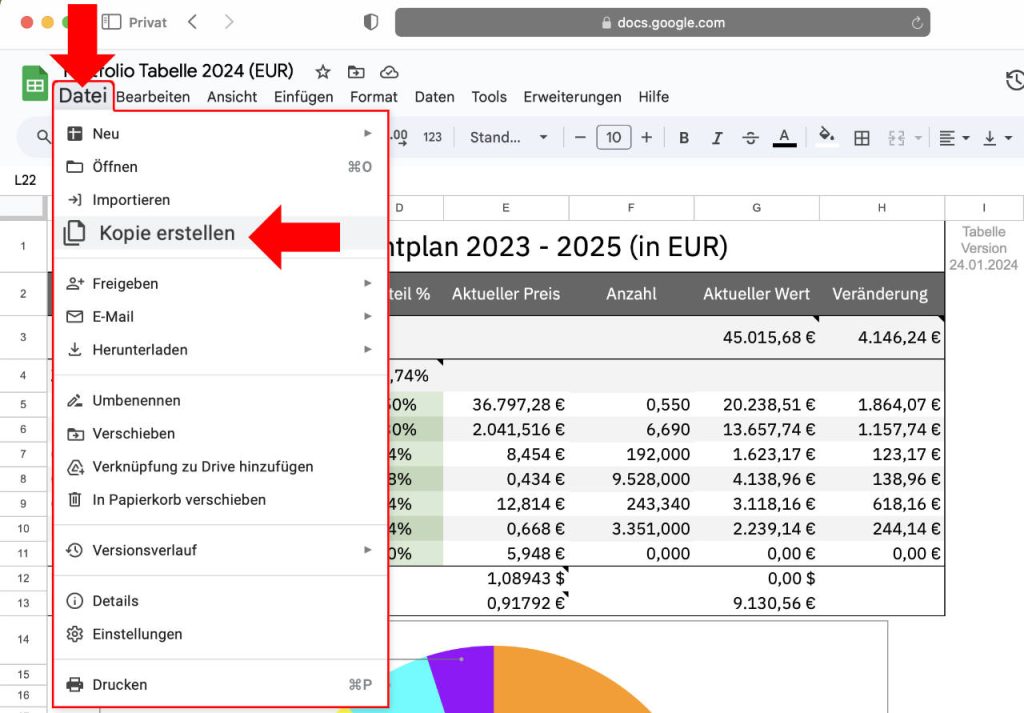1024x713 pixels.
Task: Decrease font size with minus button
Action: pyautogui.click(x=580, y=137)
